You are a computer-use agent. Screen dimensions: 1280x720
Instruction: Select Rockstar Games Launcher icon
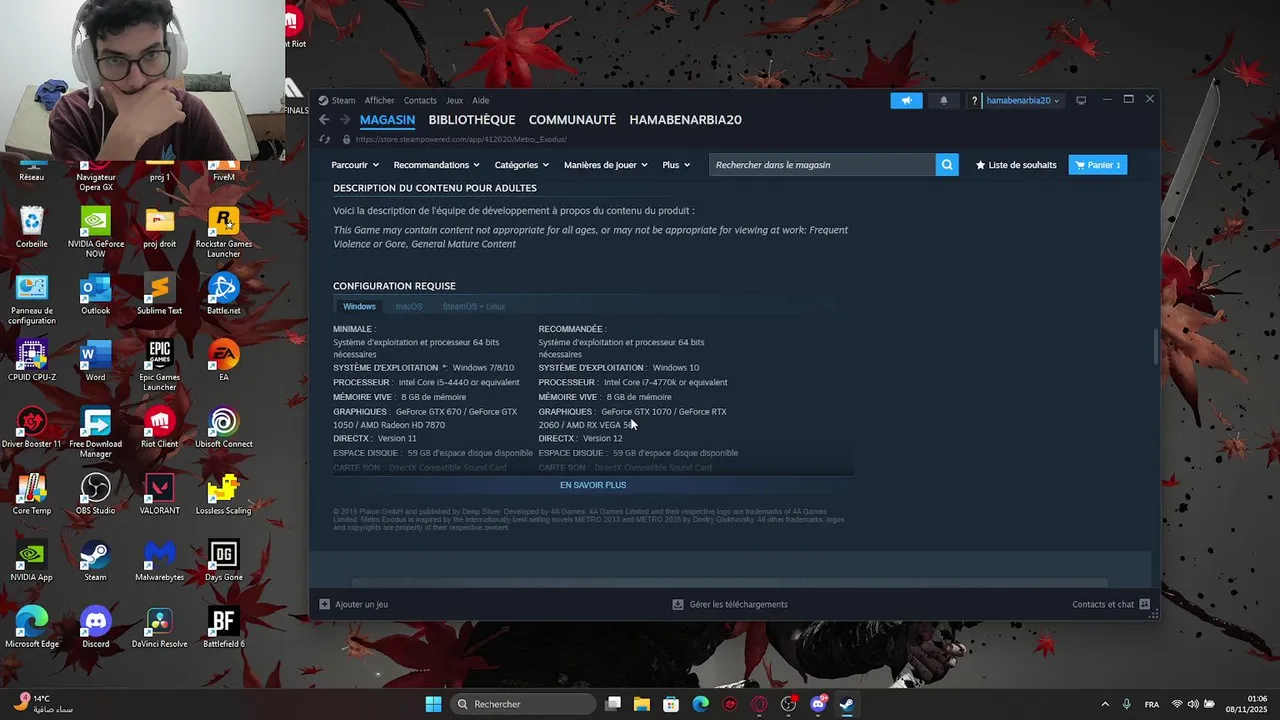[224, 232]
